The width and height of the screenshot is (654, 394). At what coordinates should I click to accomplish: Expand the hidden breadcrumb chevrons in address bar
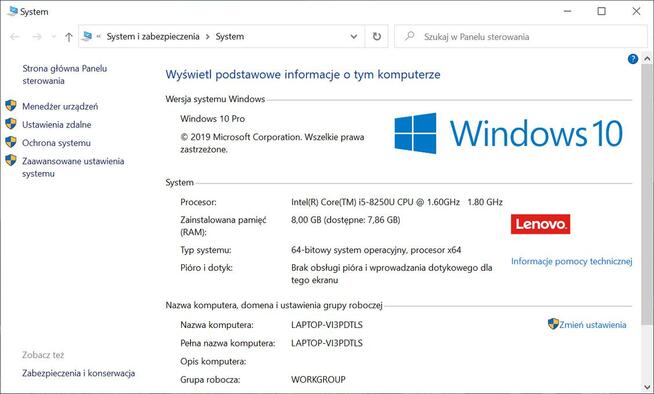(x=99, y=37)
